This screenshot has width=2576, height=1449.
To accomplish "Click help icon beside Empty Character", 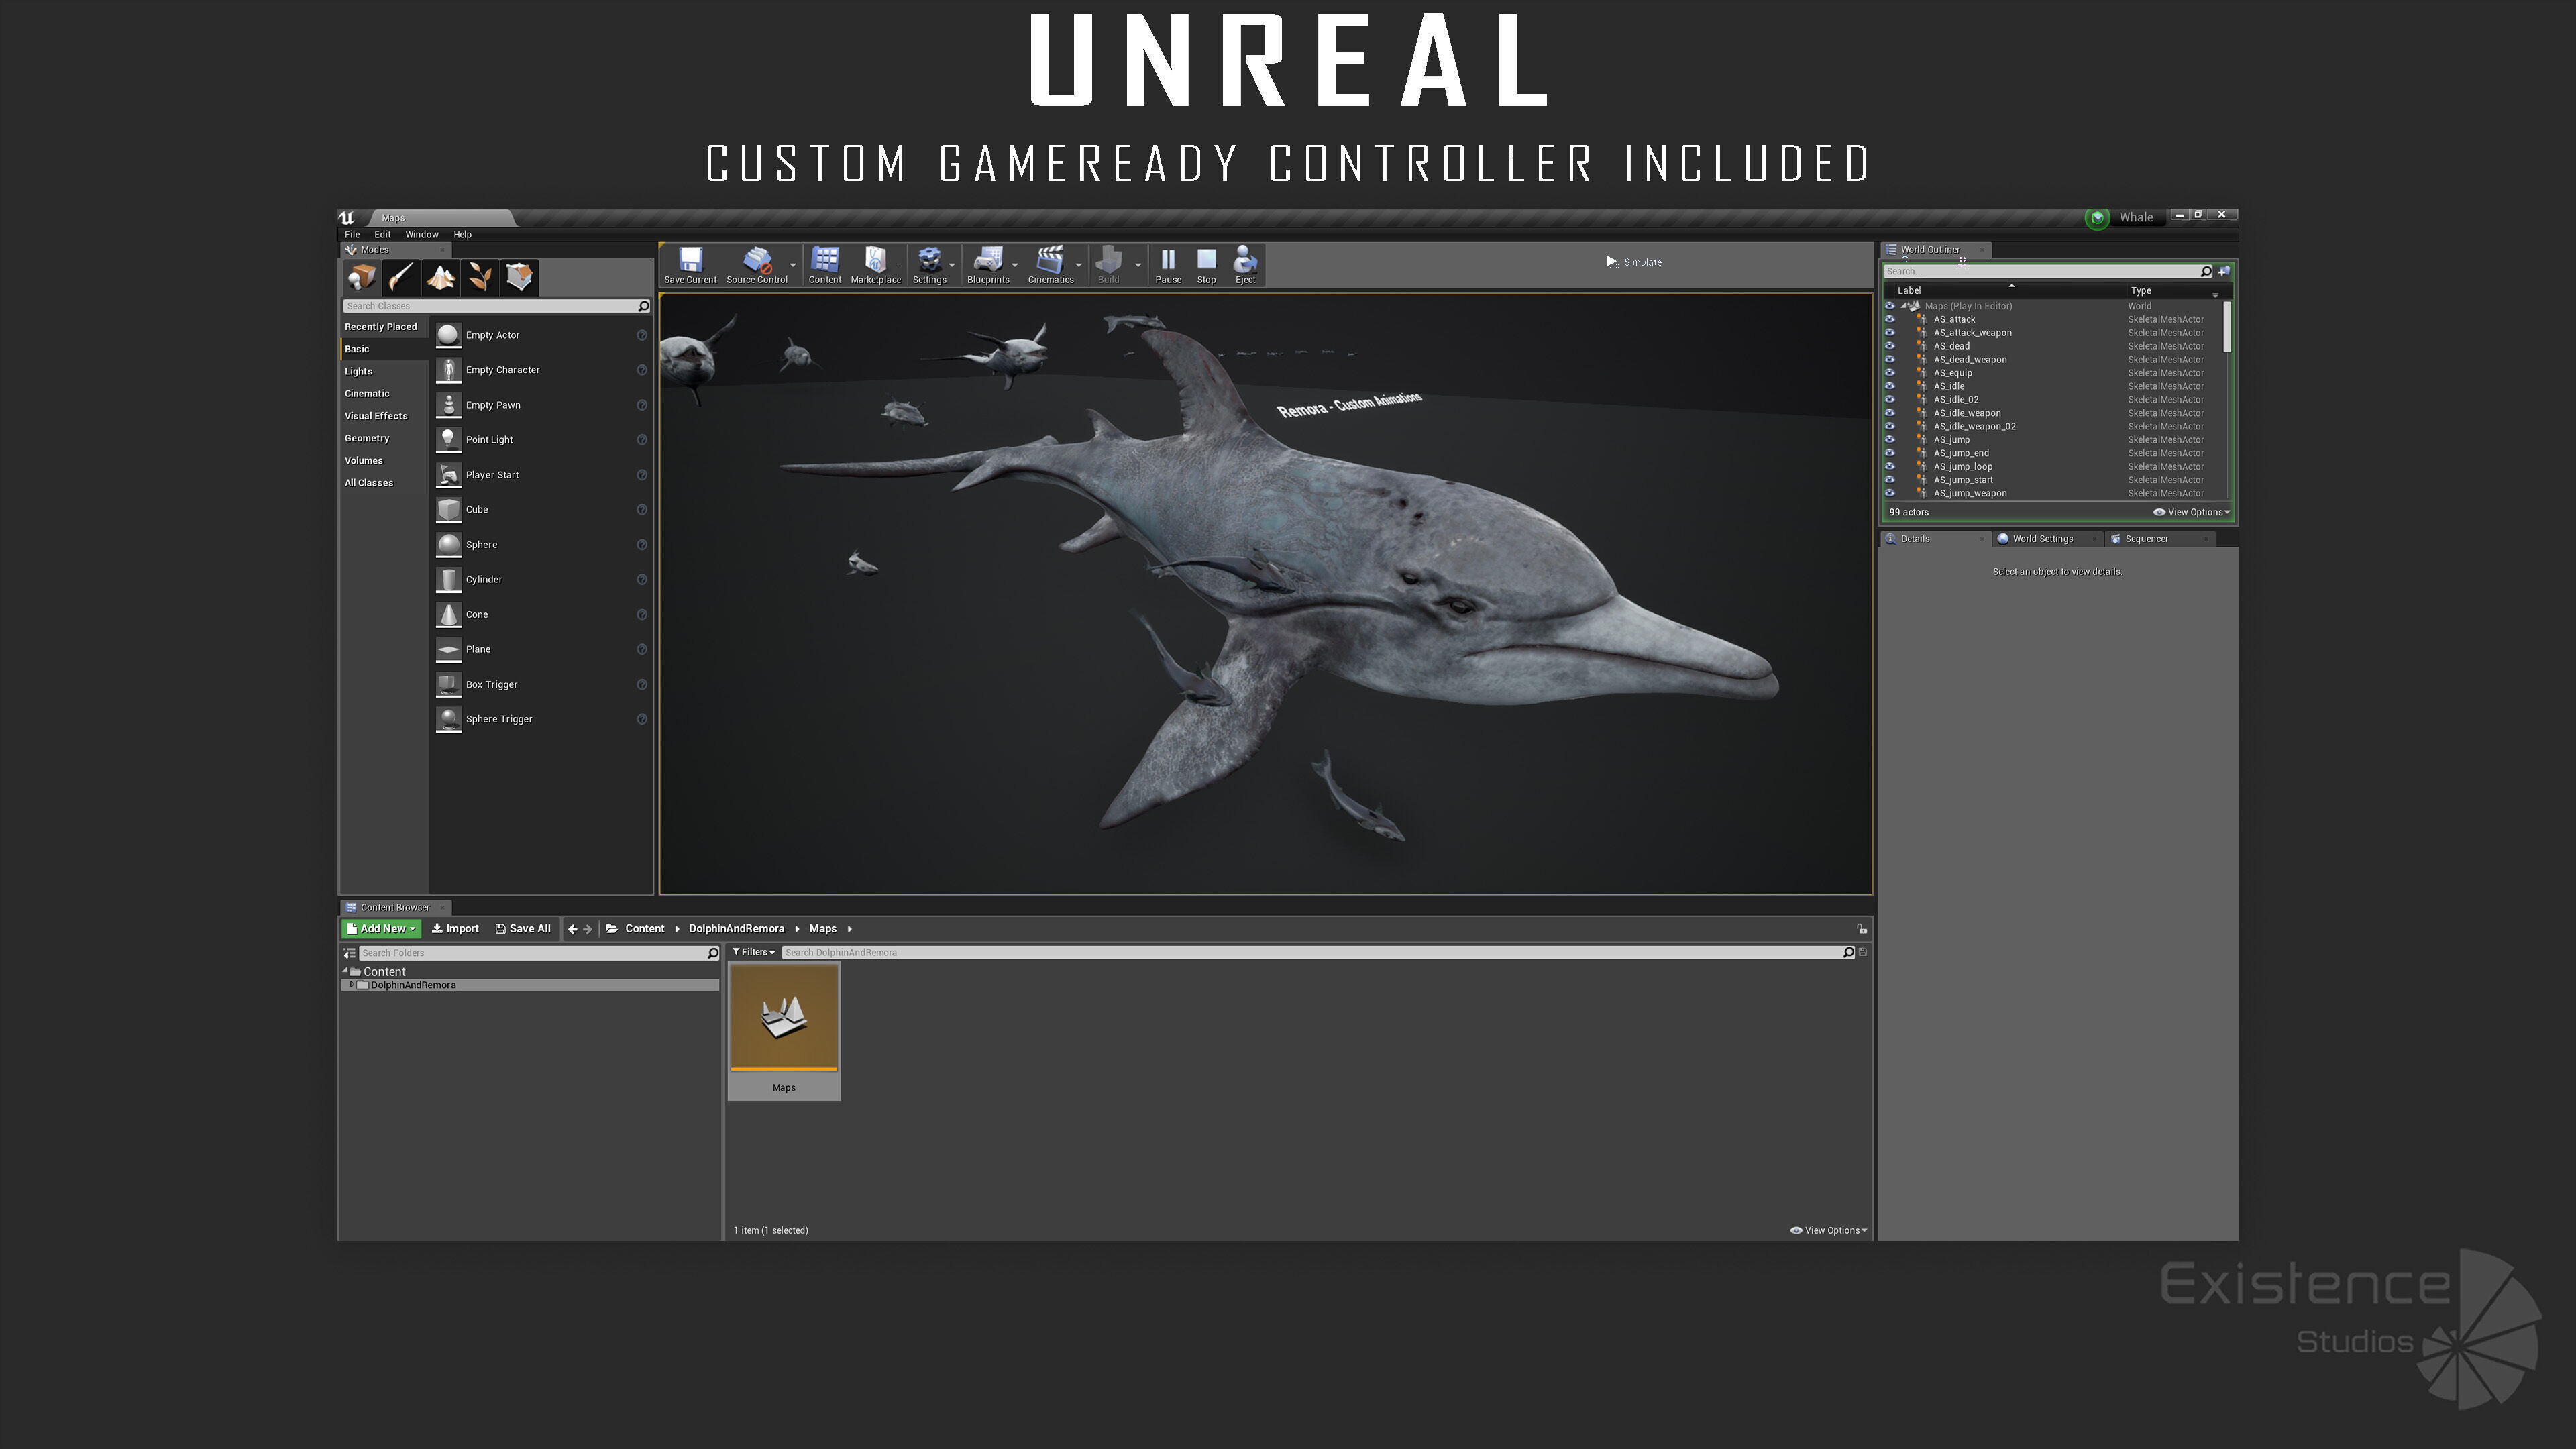I will pos(642,370).
